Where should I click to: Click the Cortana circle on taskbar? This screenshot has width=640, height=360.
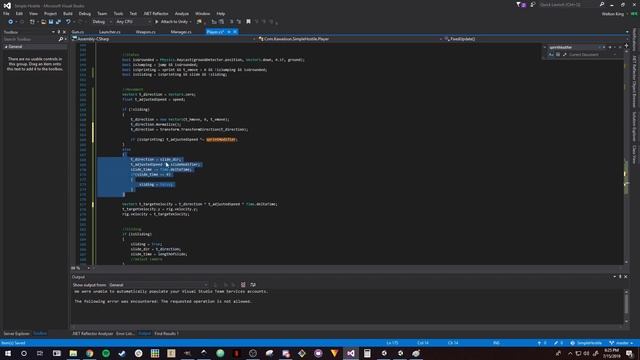click(x=24, y=353)
